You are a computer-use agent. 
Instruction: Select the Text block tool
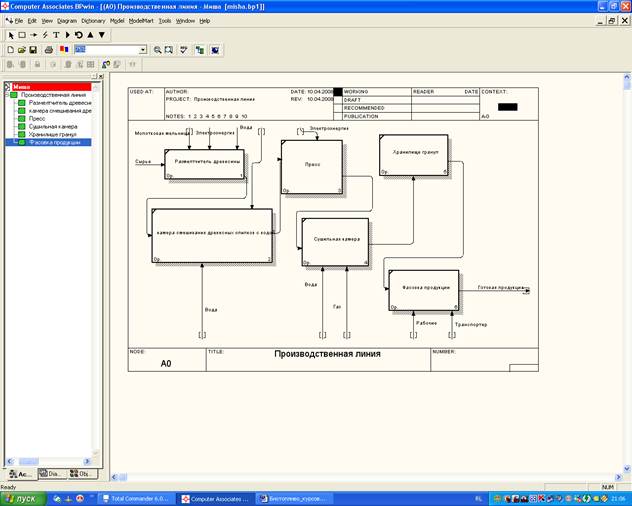click(x=56, y=35)
